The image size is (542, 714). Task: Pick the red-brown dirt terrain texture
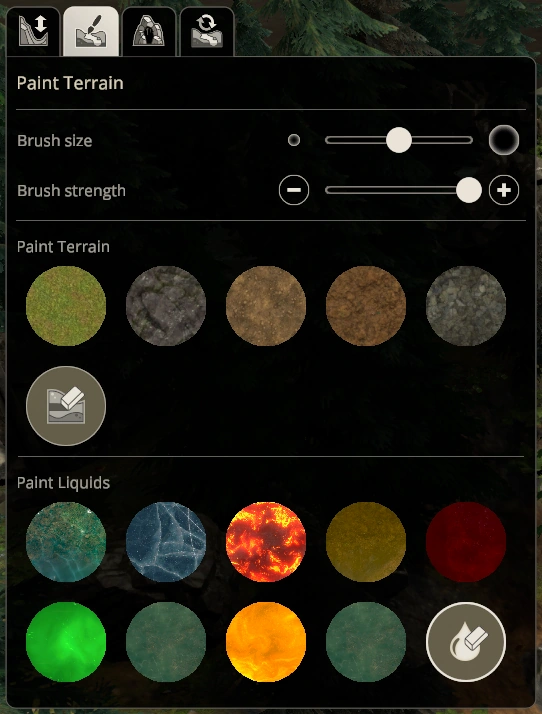tap(366, 306)
